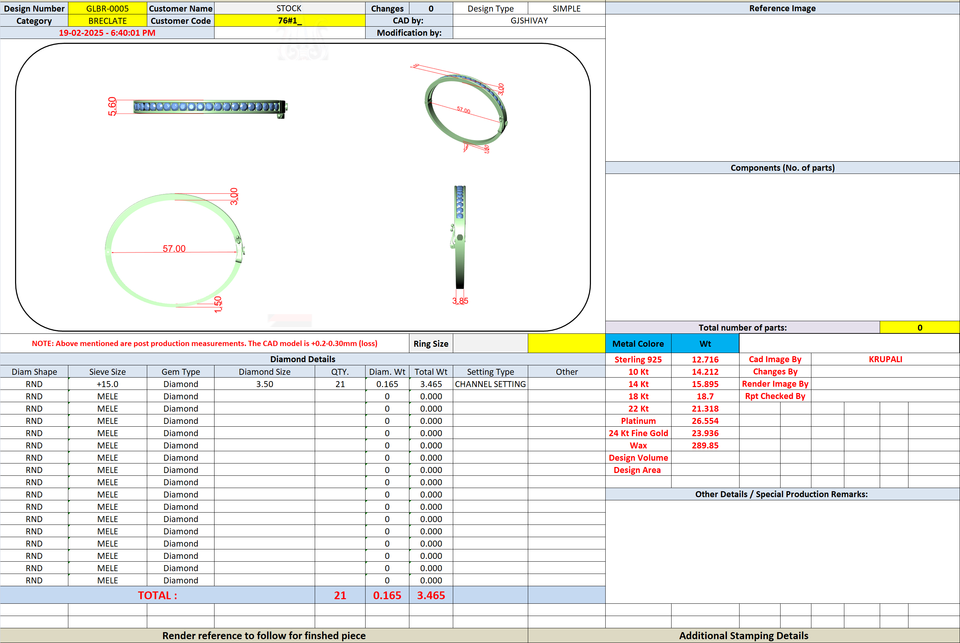Click the Diamond Size column header
This screenshot has width=960, height=643.
pyautogui.click(x=264, y=372)
